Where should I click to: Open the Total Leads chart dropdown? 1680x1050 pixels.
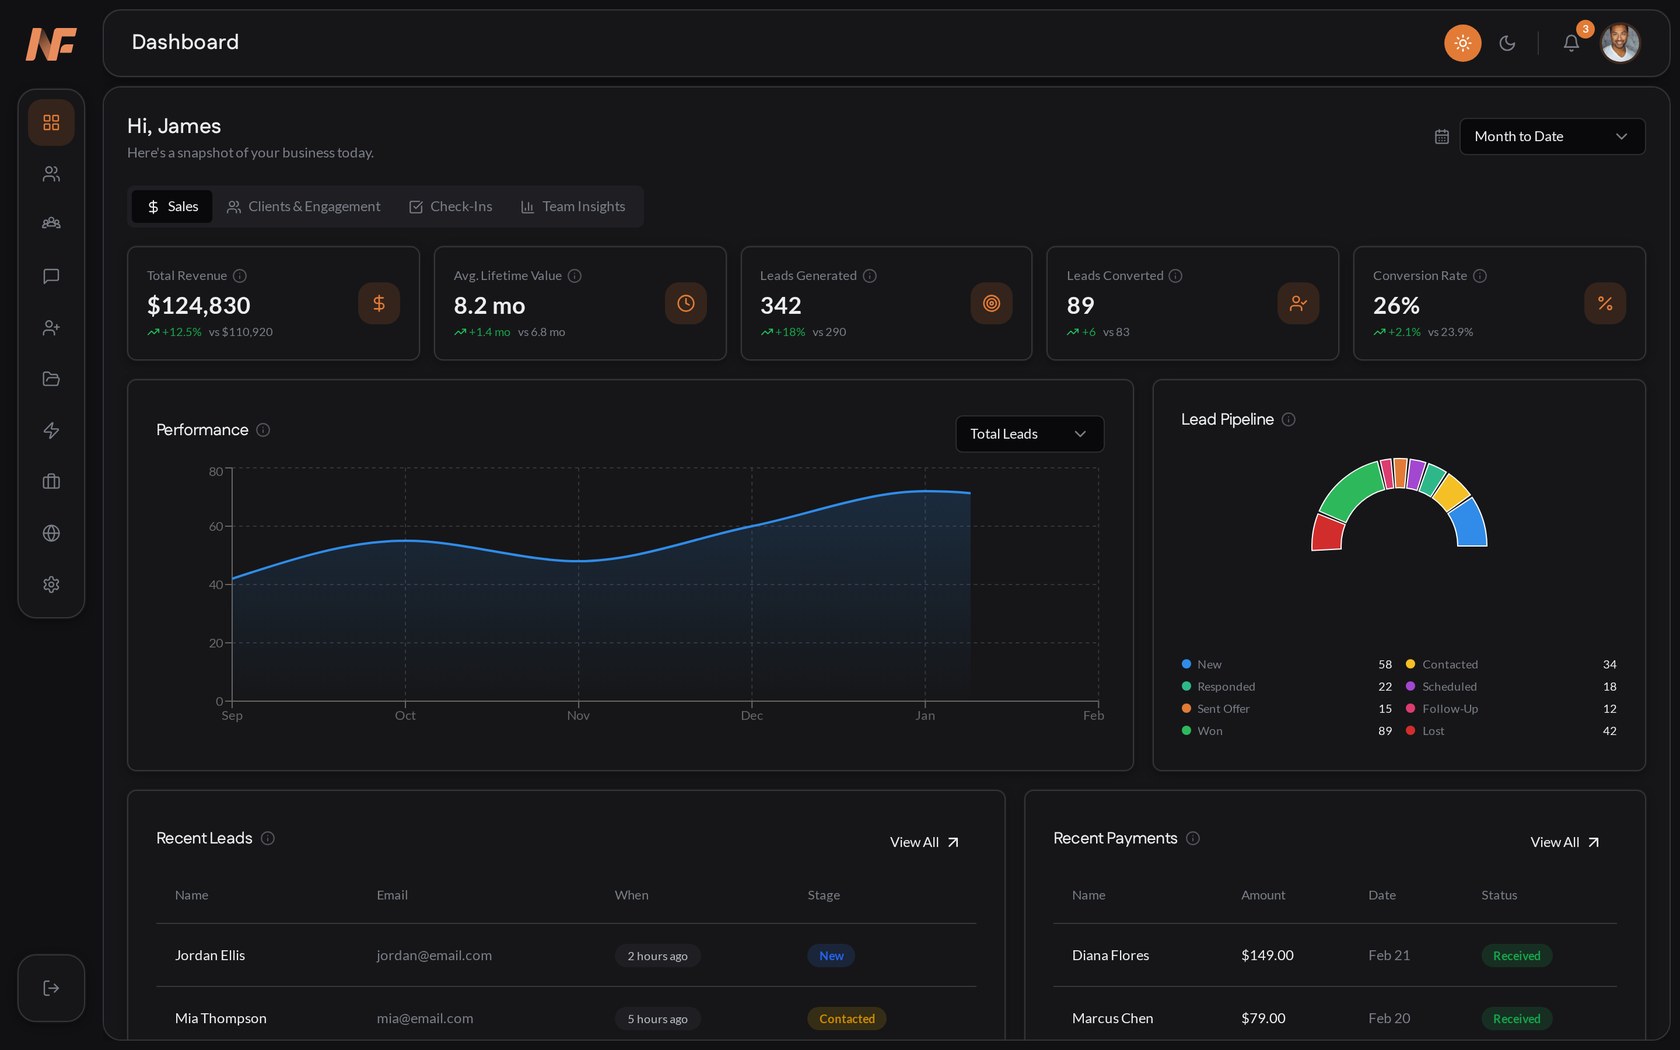[1029, 434]
